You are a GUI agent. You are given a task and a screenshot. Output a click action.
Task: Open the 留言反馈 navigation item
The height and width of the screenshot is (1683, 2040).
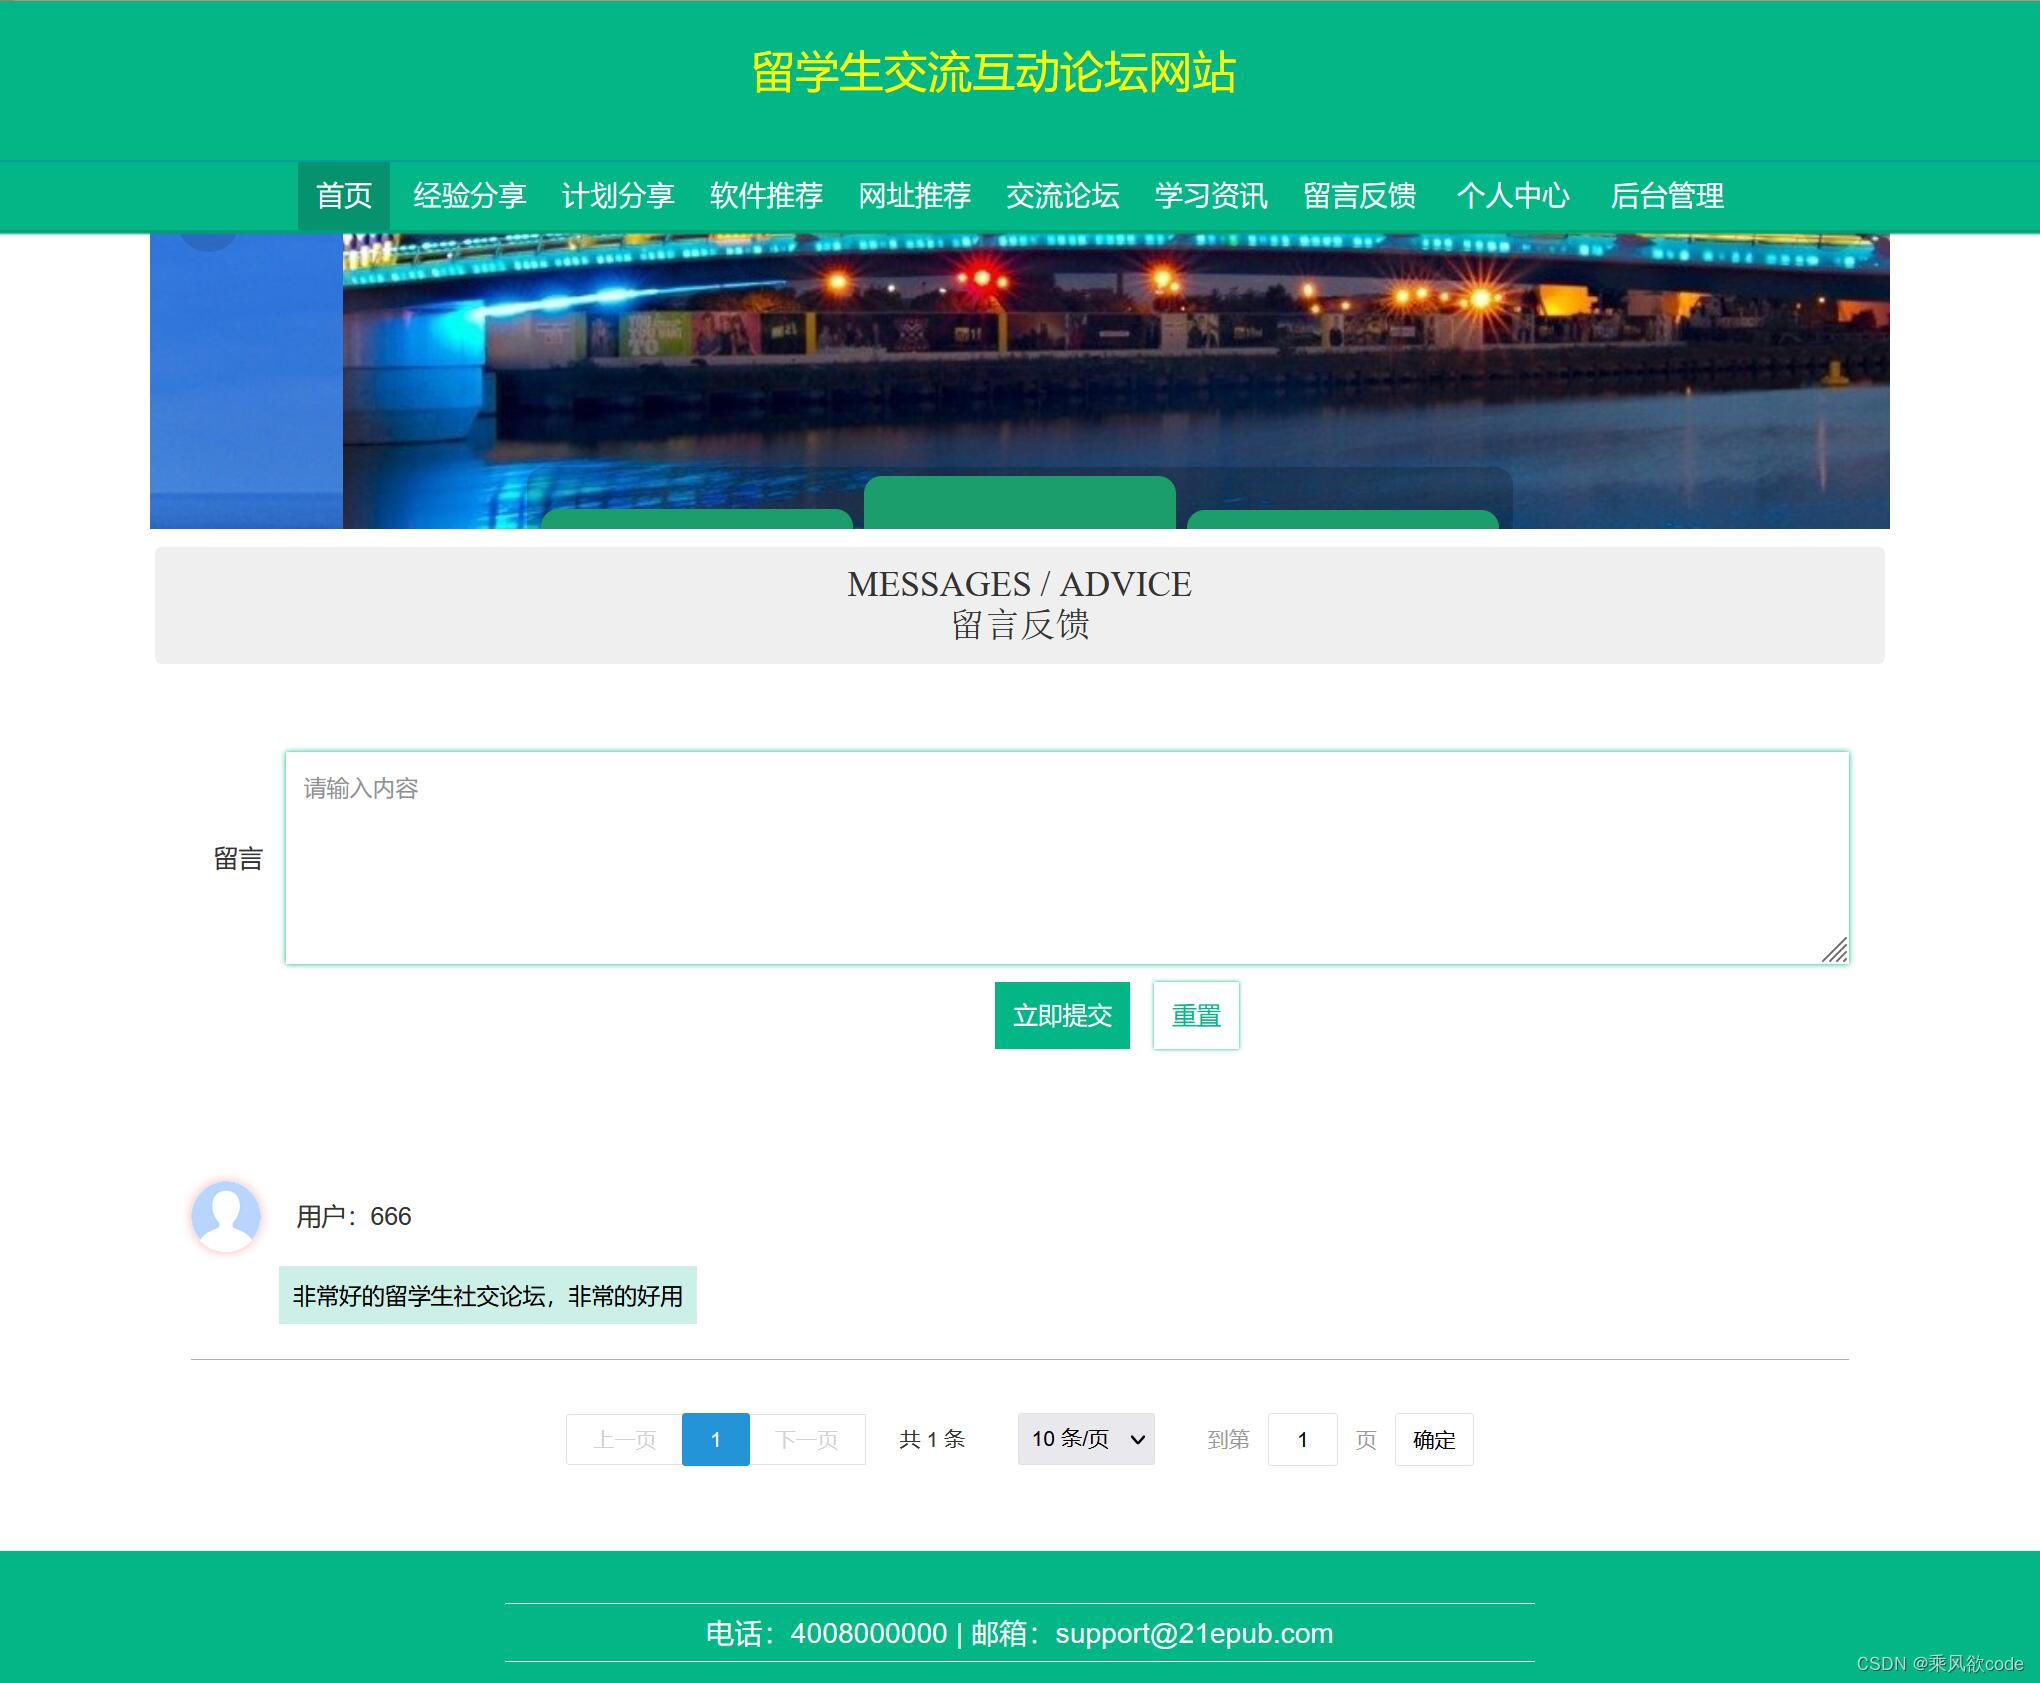(x=1360, y=196)
